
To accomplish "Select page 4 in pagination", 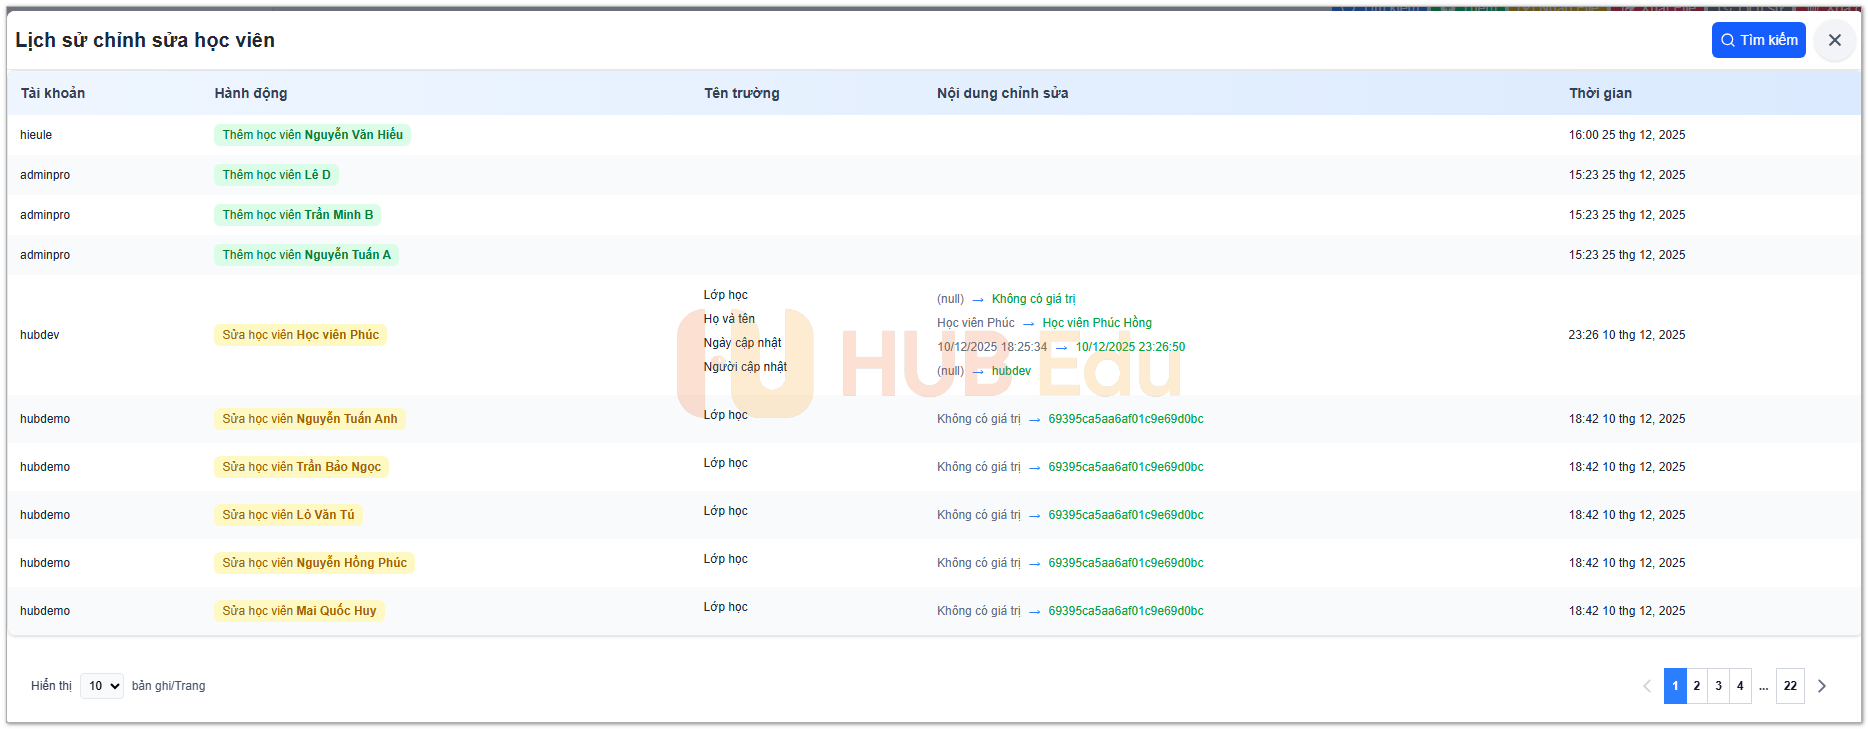I will 1740,686.
